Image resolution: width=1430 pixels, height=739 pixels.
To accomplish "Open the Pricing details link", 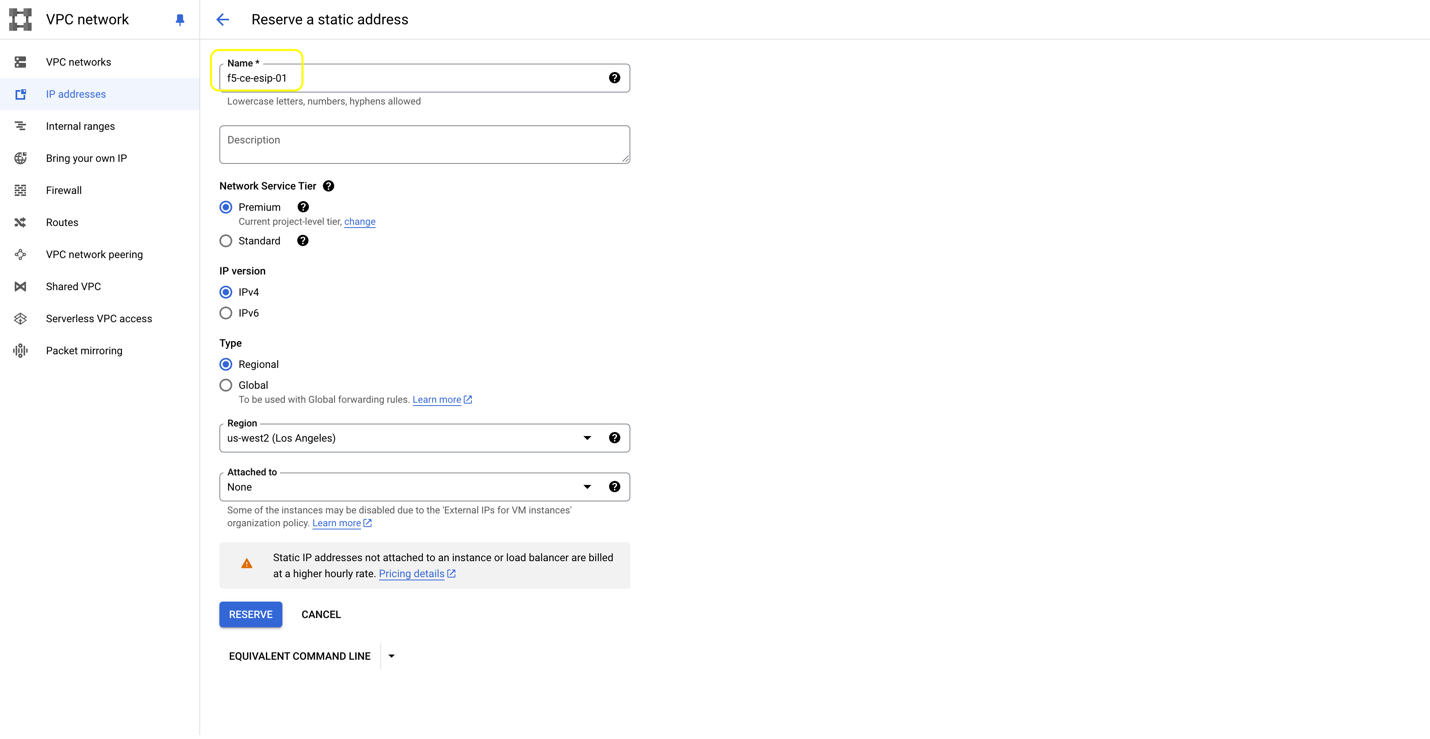I will coord(412,573).
